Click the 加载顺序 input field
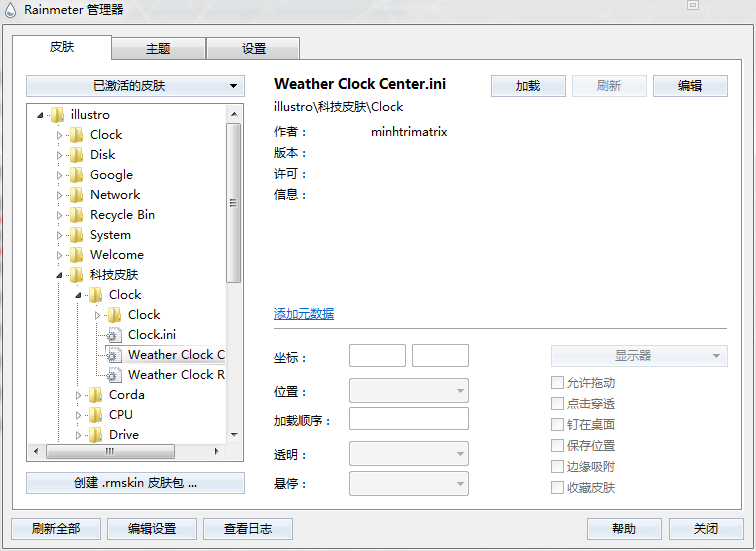Viewport: 756px width, 551px height. pos(409,418)
